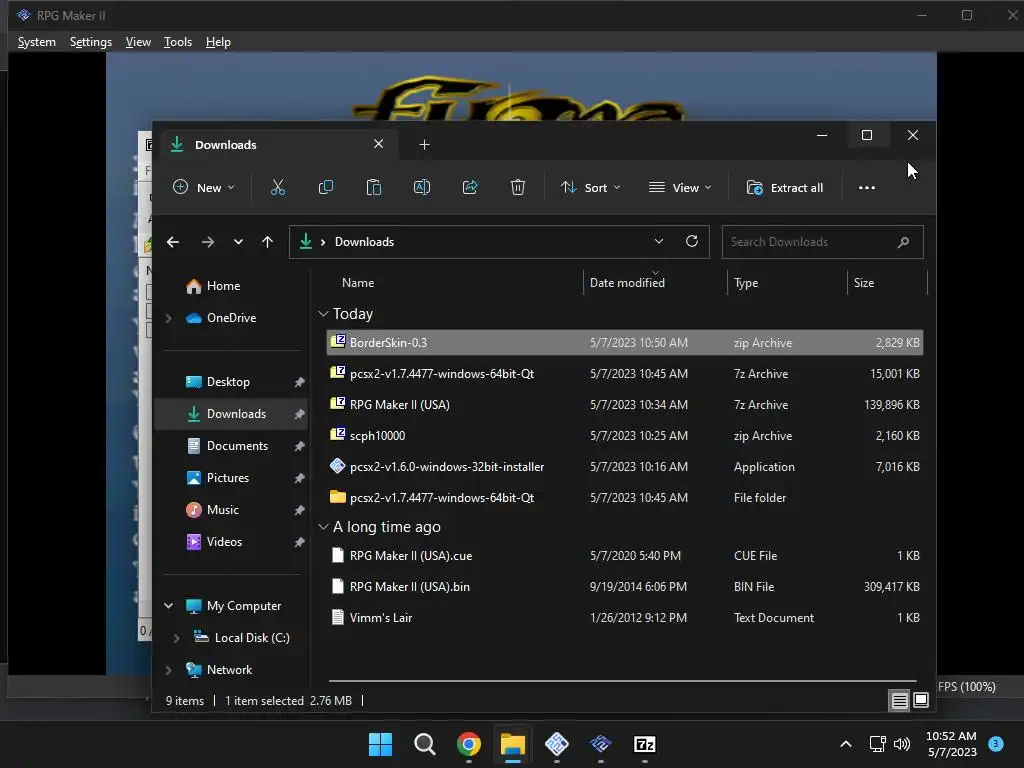Image resolution: width=1024 pixels, height=768 pixels.
Task: Open the Tools menu in RPG Maker II
Action: tap(178, 42)
